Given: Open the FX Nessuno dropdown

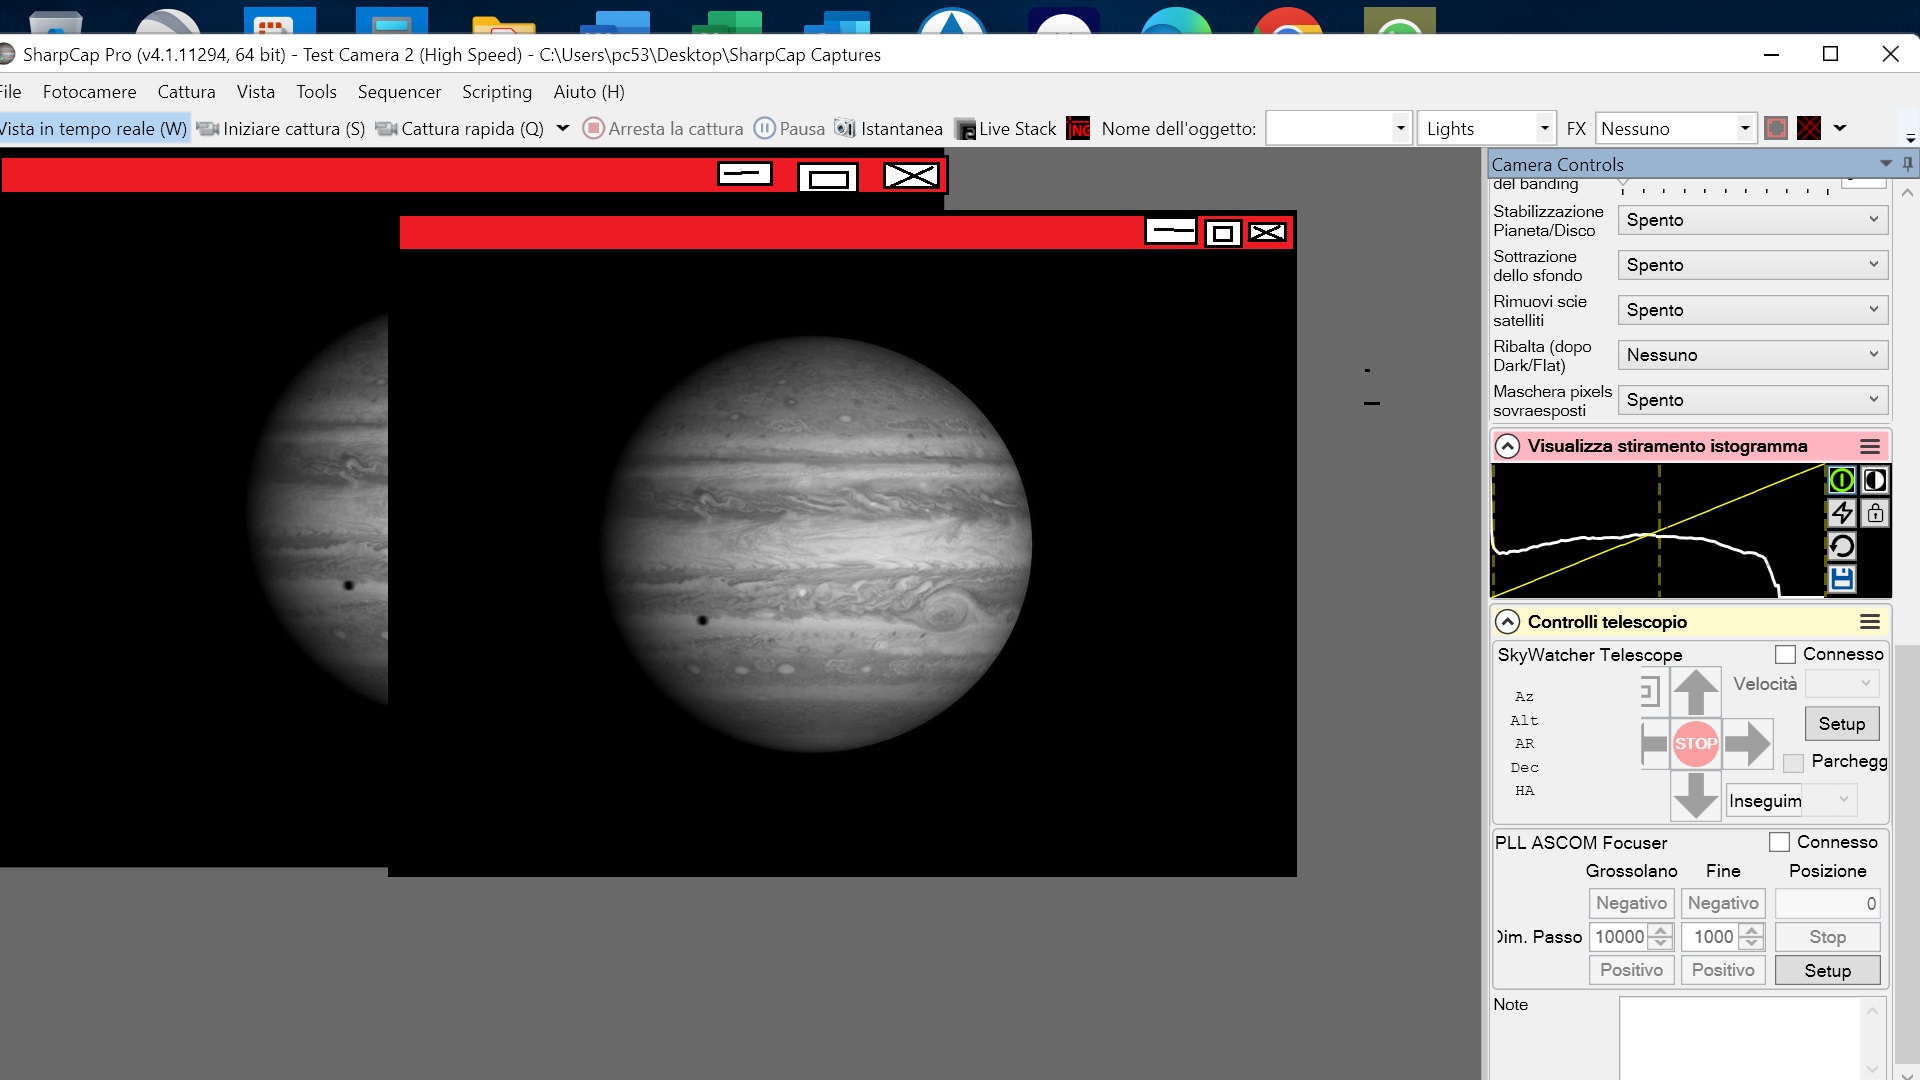Looking at the screenshot, I should 1675,129.
